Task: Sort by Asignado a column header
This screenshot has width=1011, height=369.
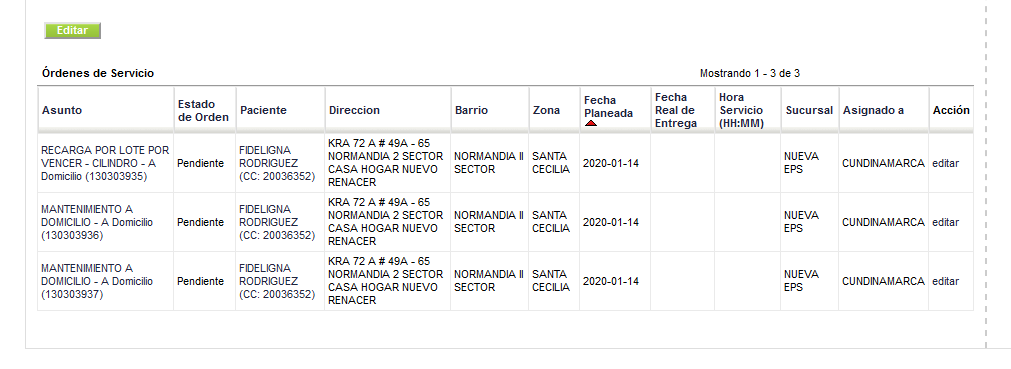Action: 873,110
